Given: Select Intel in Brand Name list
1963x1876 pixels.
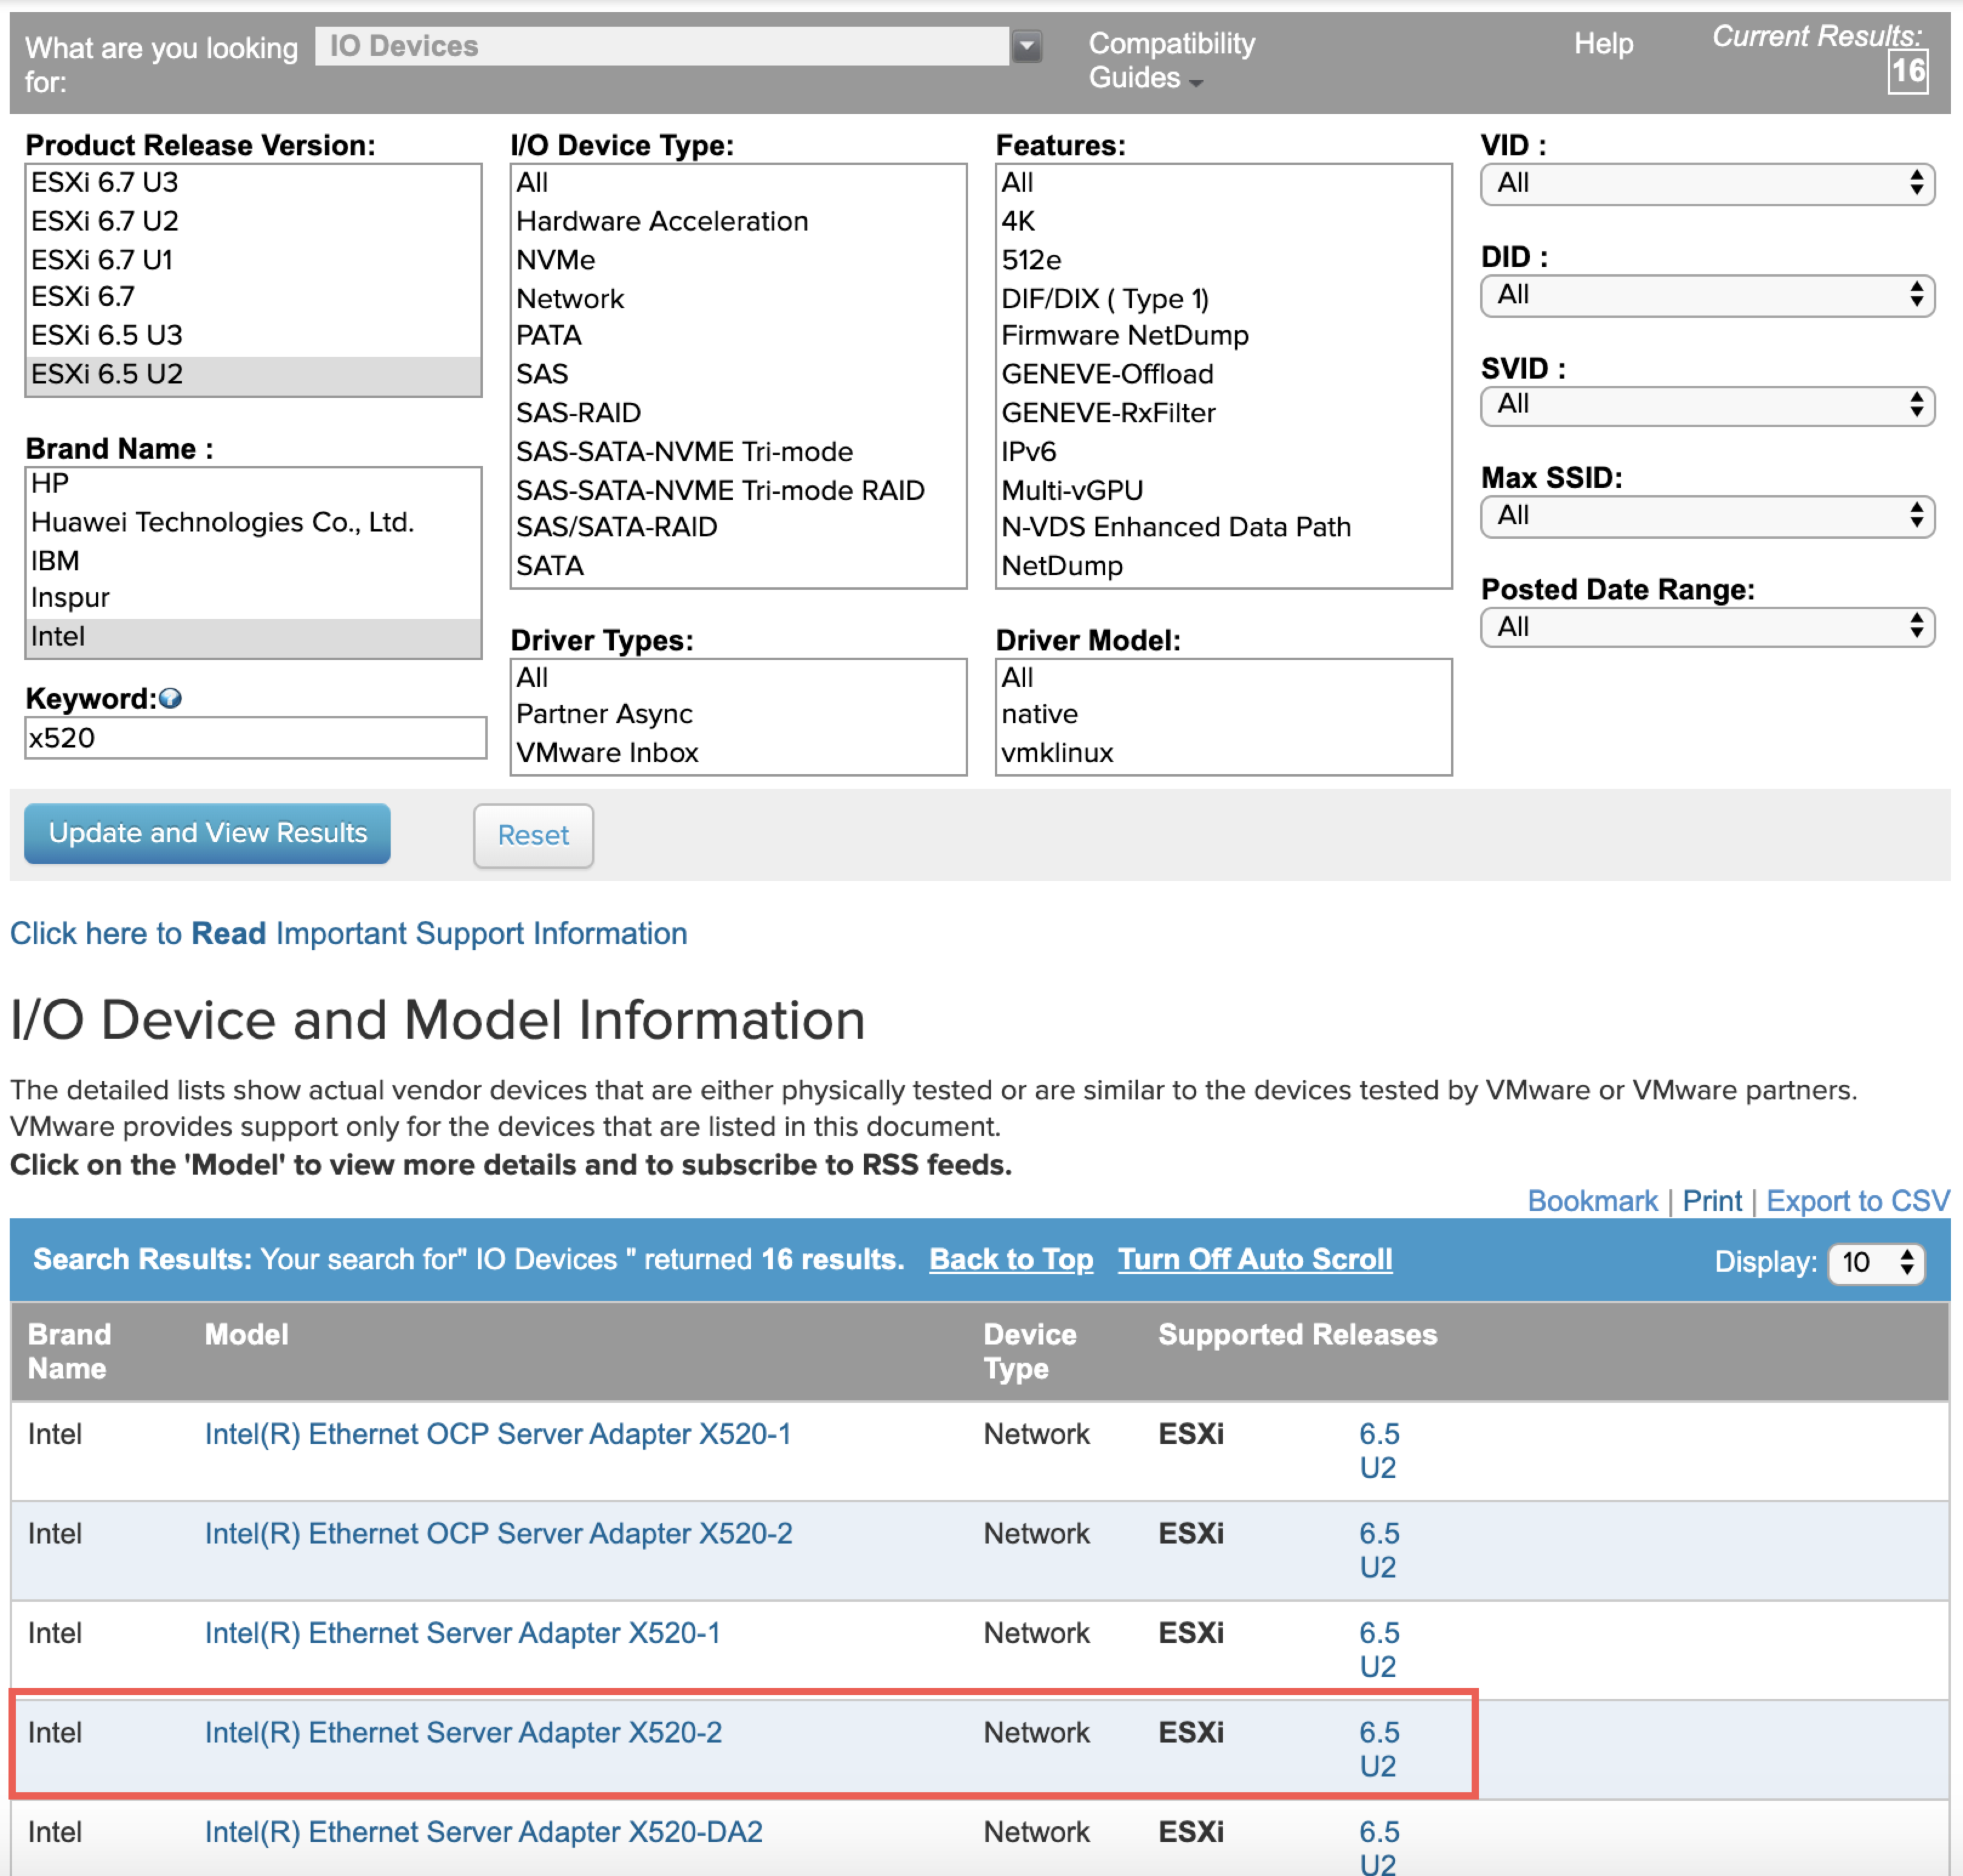Looking at the screenshot, I should (x=253, y=637).
